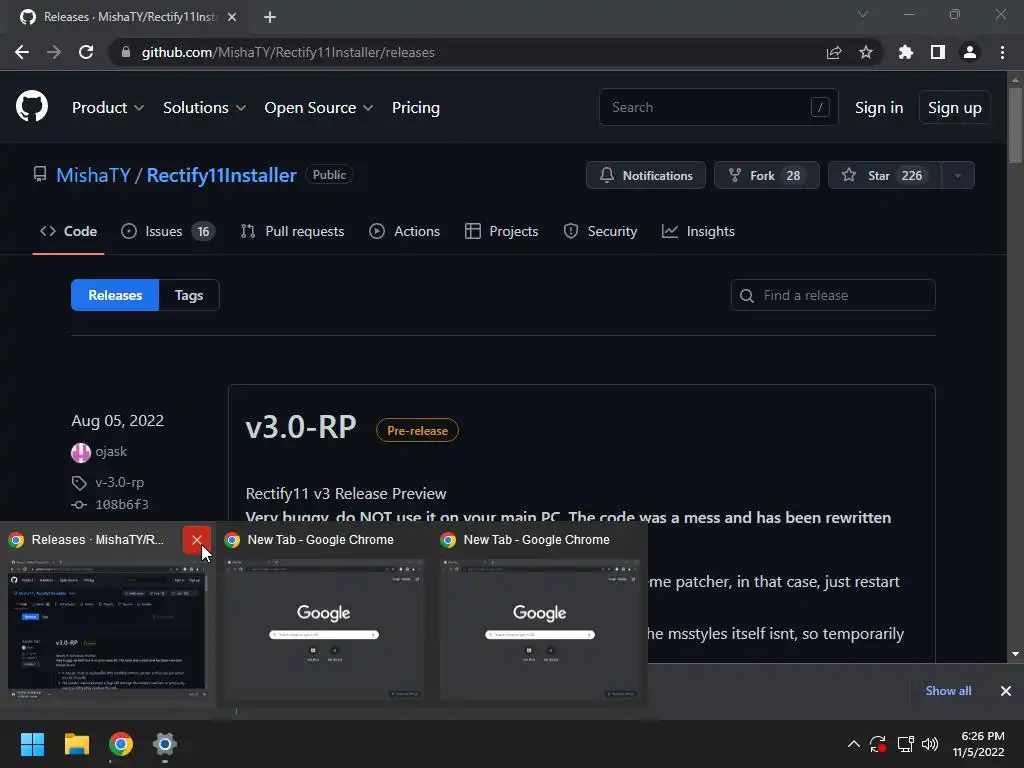Go back using the browser back arrow
The height and width of the screenshot is (768, 1024).
click(22, 52)
